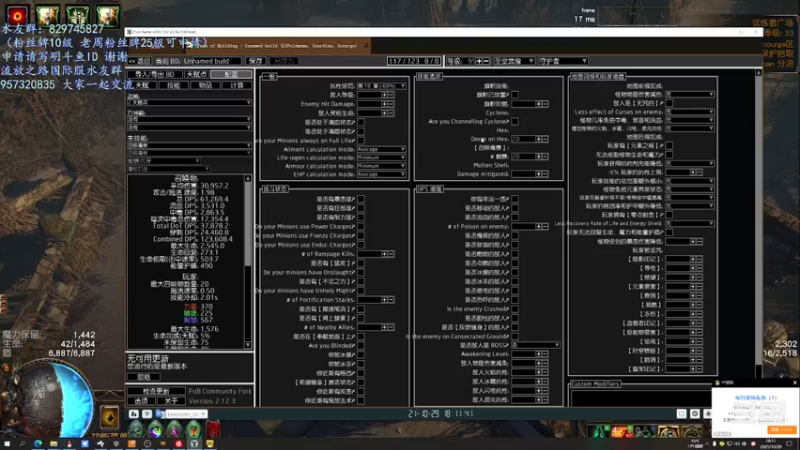Click the 保存 save button
Image resolution: width=800 pixels, height=450 pixels.
coord(255,61)
